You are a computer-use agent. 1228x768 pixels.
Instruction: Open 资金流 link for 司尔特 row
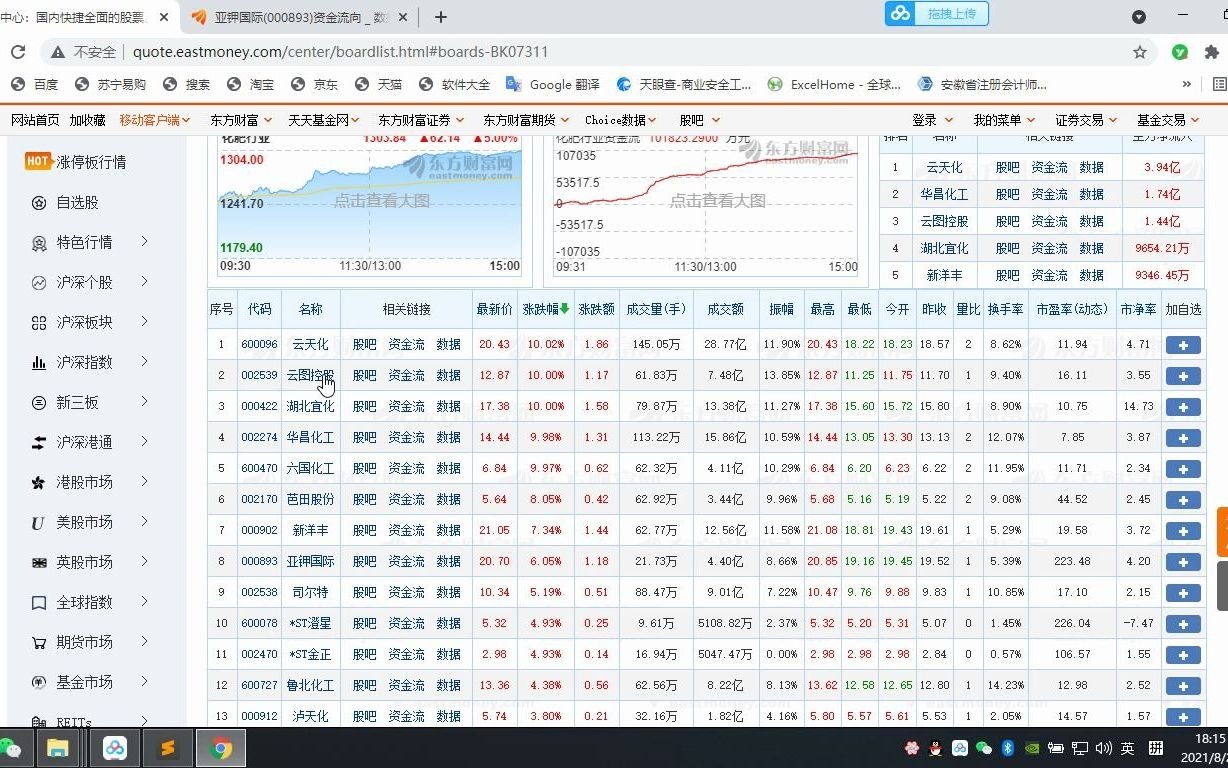click(x=406, y=593)
